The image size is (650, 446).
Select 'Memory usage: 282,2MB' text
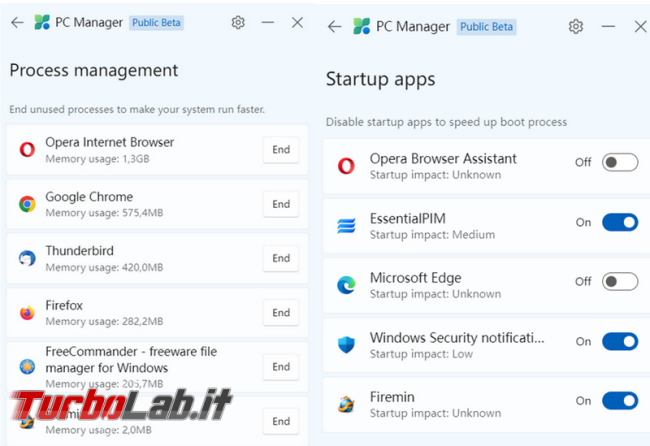click(104, 322)
